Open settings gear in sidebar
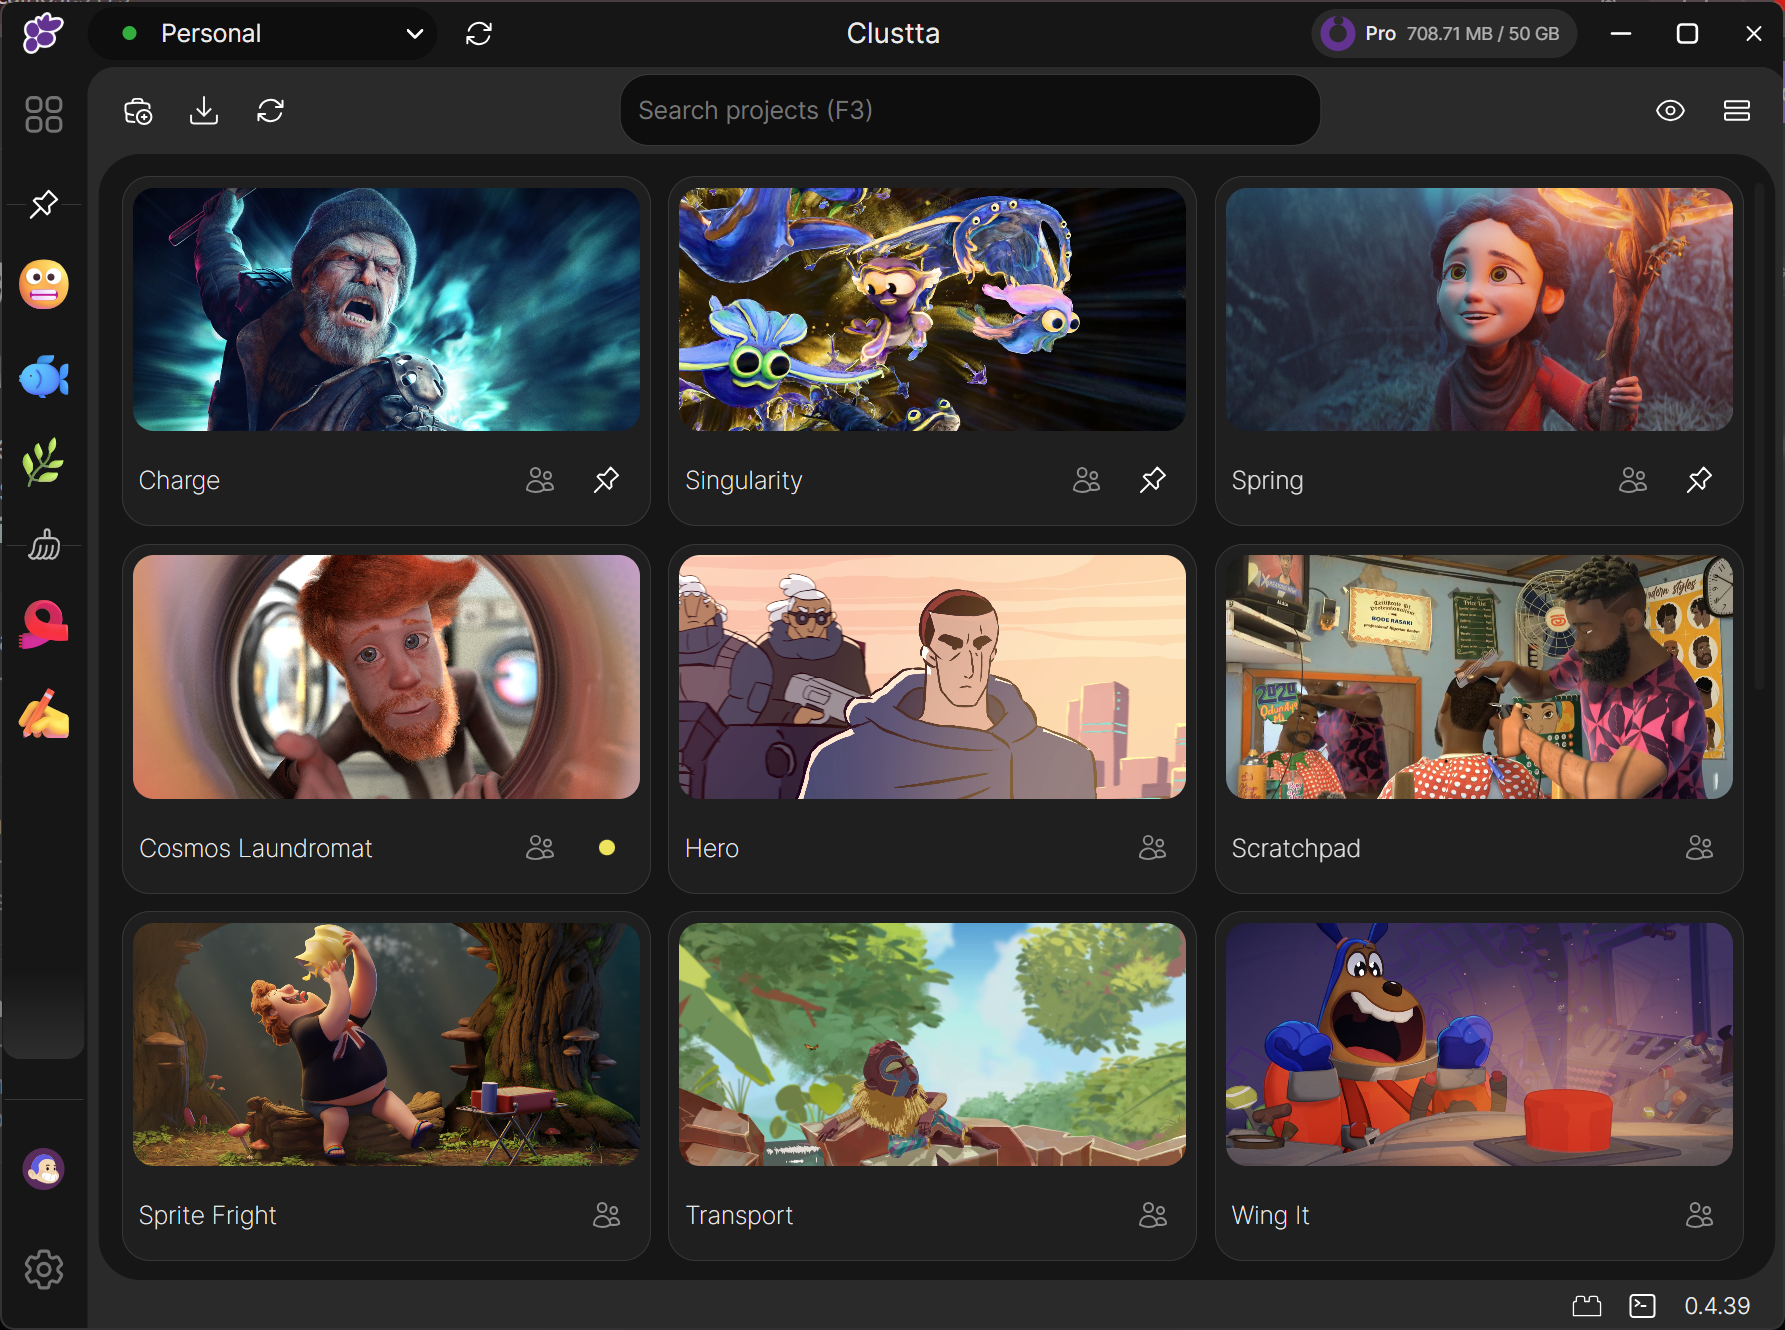 [x=44, y=1270]
